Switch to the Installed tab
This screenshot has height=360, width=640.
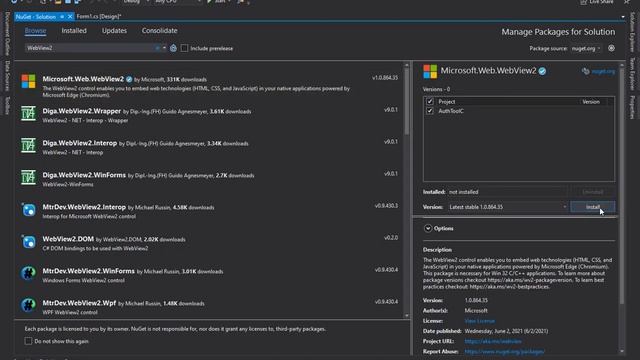click(74, 31)
